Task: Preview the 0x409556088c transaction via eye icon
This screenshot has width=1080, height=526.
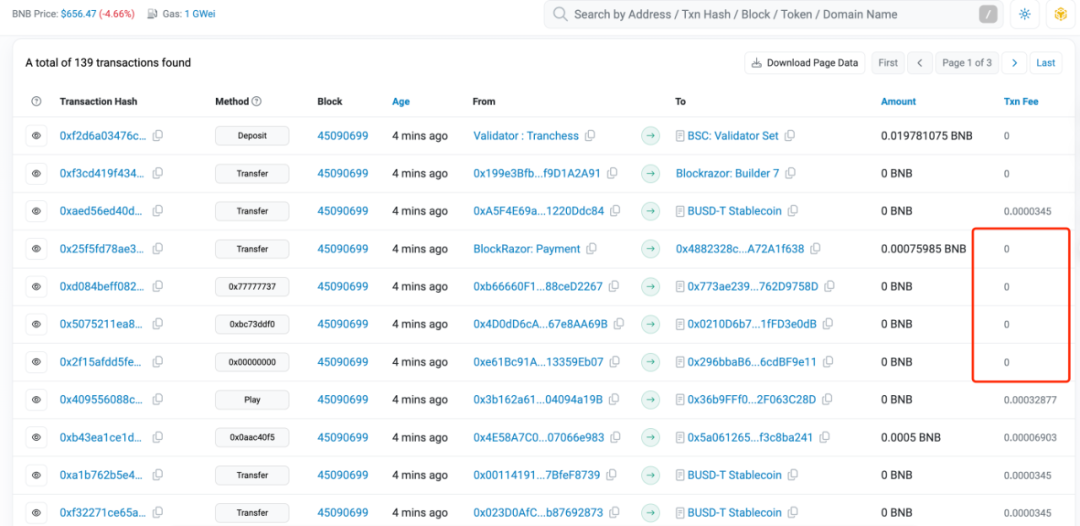Action: 36,399
